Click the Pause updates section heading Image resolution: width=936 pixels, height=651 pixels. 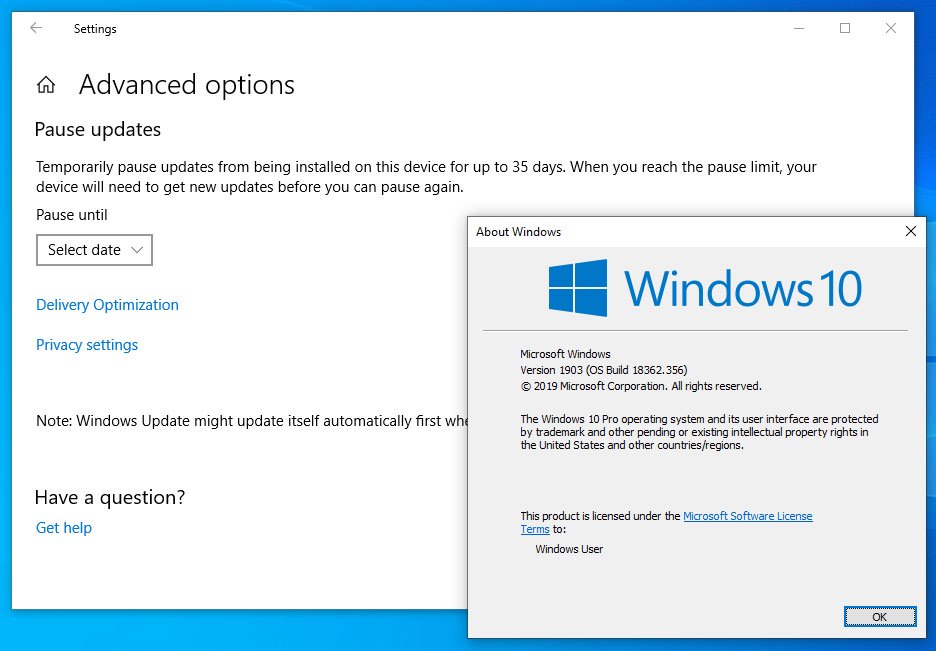pos(98,129)
